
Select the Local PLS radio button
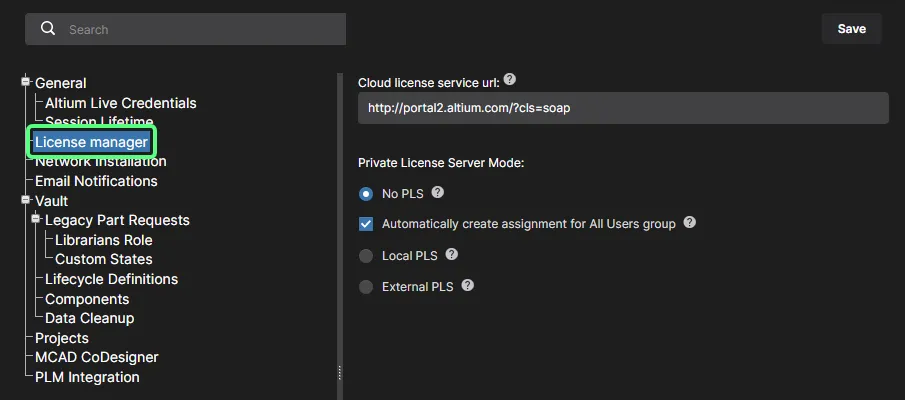coord(366,256)
